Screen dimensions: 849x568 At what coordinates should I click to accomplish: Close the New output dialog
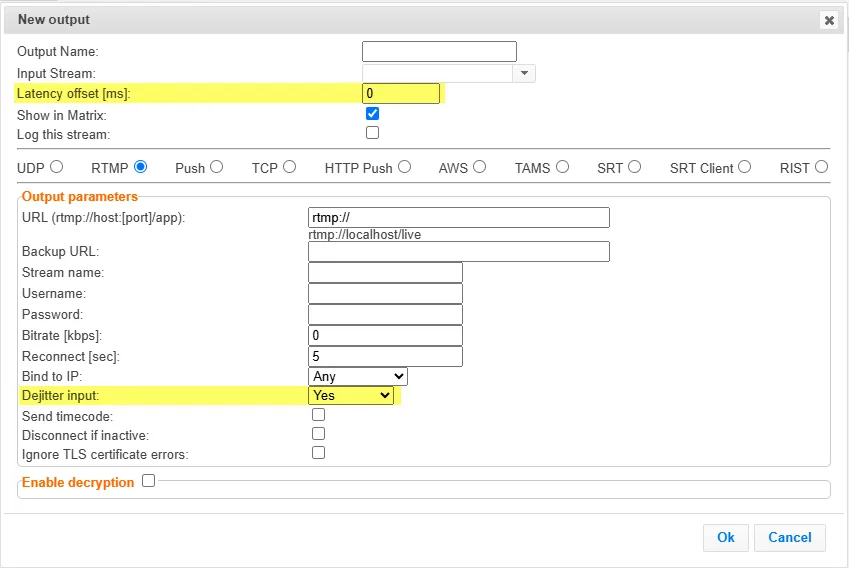pos(829,21)
